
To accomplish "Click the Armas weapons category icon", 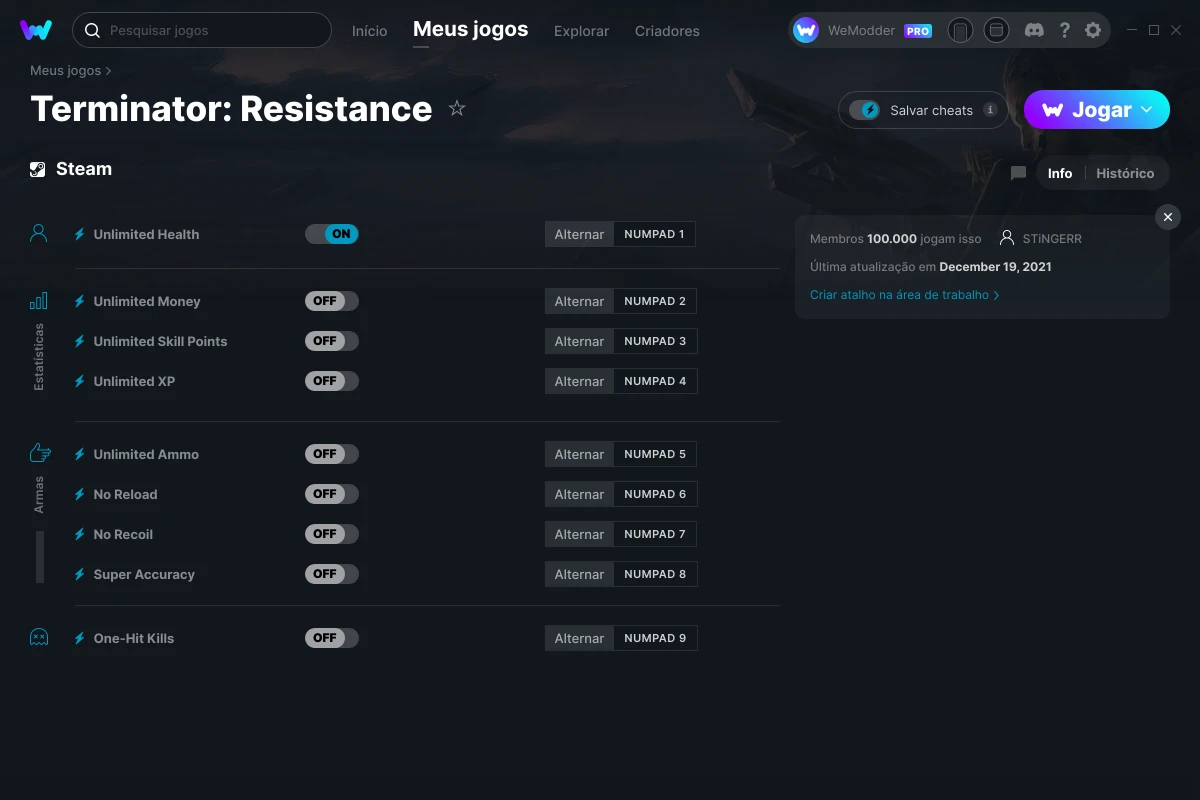I will (x=40, y=453).
